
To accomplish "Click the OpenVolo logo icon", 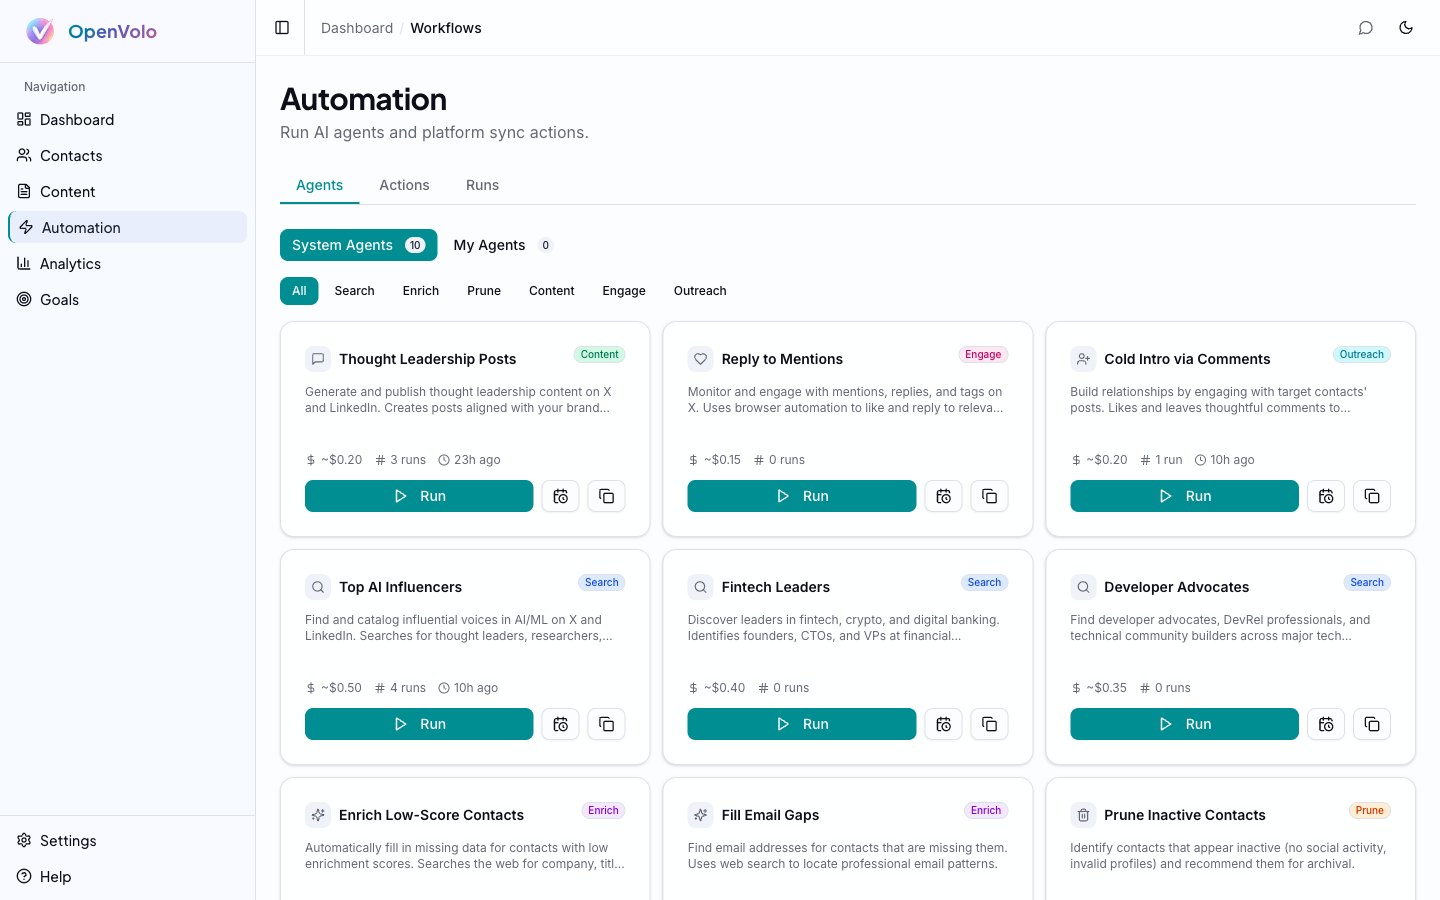I will pos(40,31).
